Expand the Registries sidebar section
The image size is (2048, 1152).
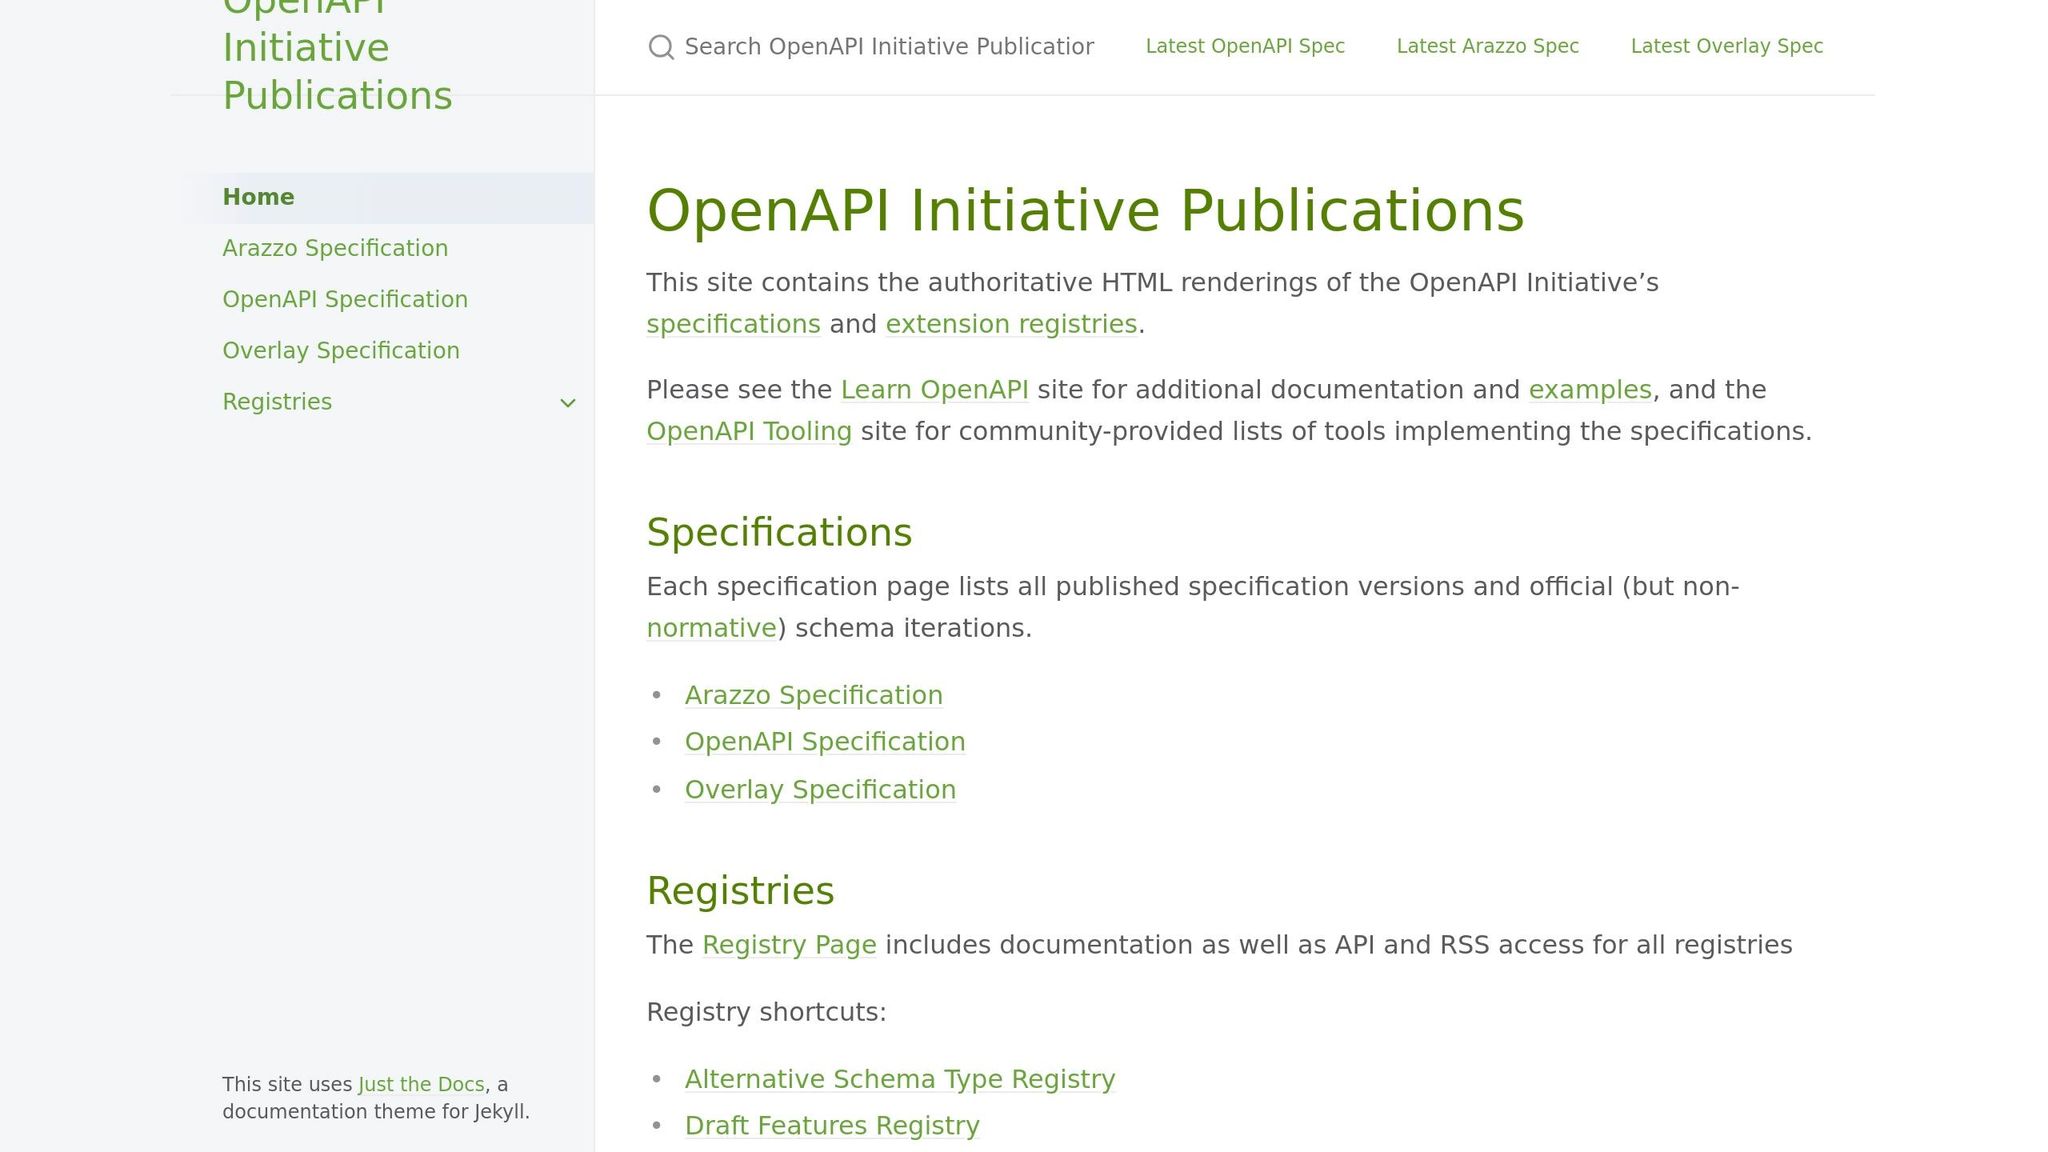(567, 402)
